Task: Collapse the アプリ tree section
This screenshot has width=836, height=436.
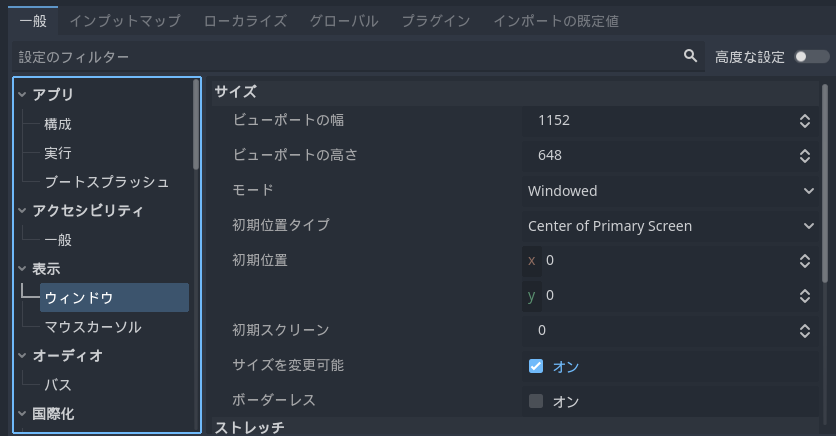Action: pos(22,95)
